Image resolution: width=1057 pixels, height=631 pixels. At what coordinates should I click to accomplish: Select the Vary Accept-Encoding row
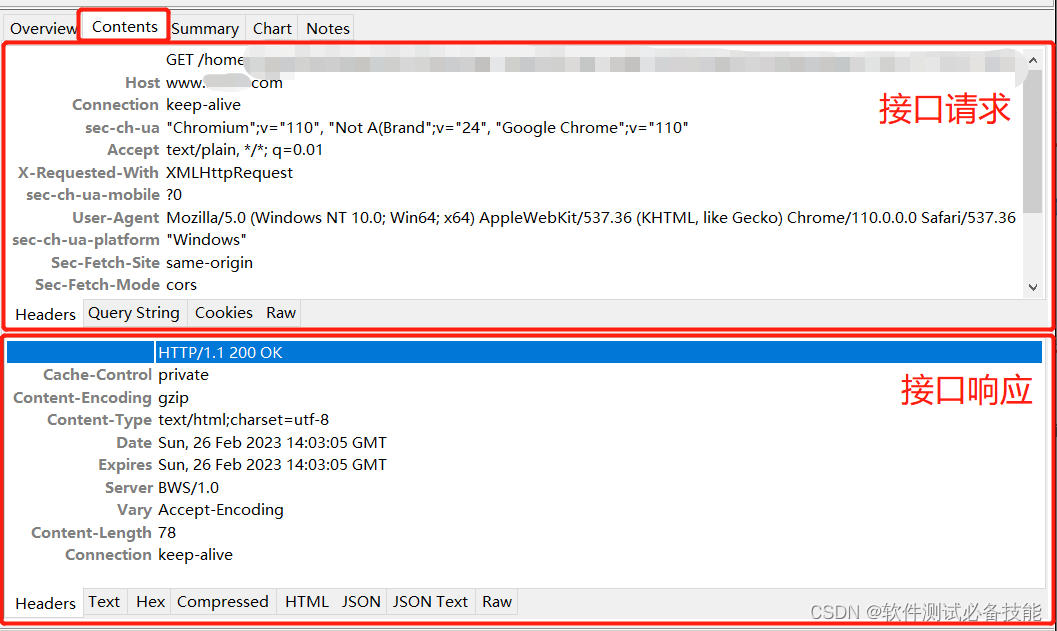(x=524, y=510)
